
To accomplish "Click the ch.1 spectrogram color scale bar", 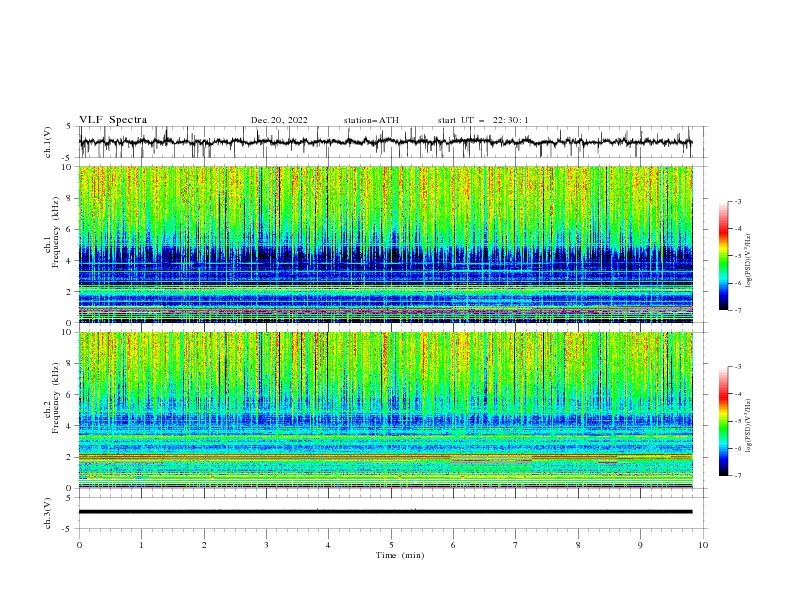I will pos(724,256).
